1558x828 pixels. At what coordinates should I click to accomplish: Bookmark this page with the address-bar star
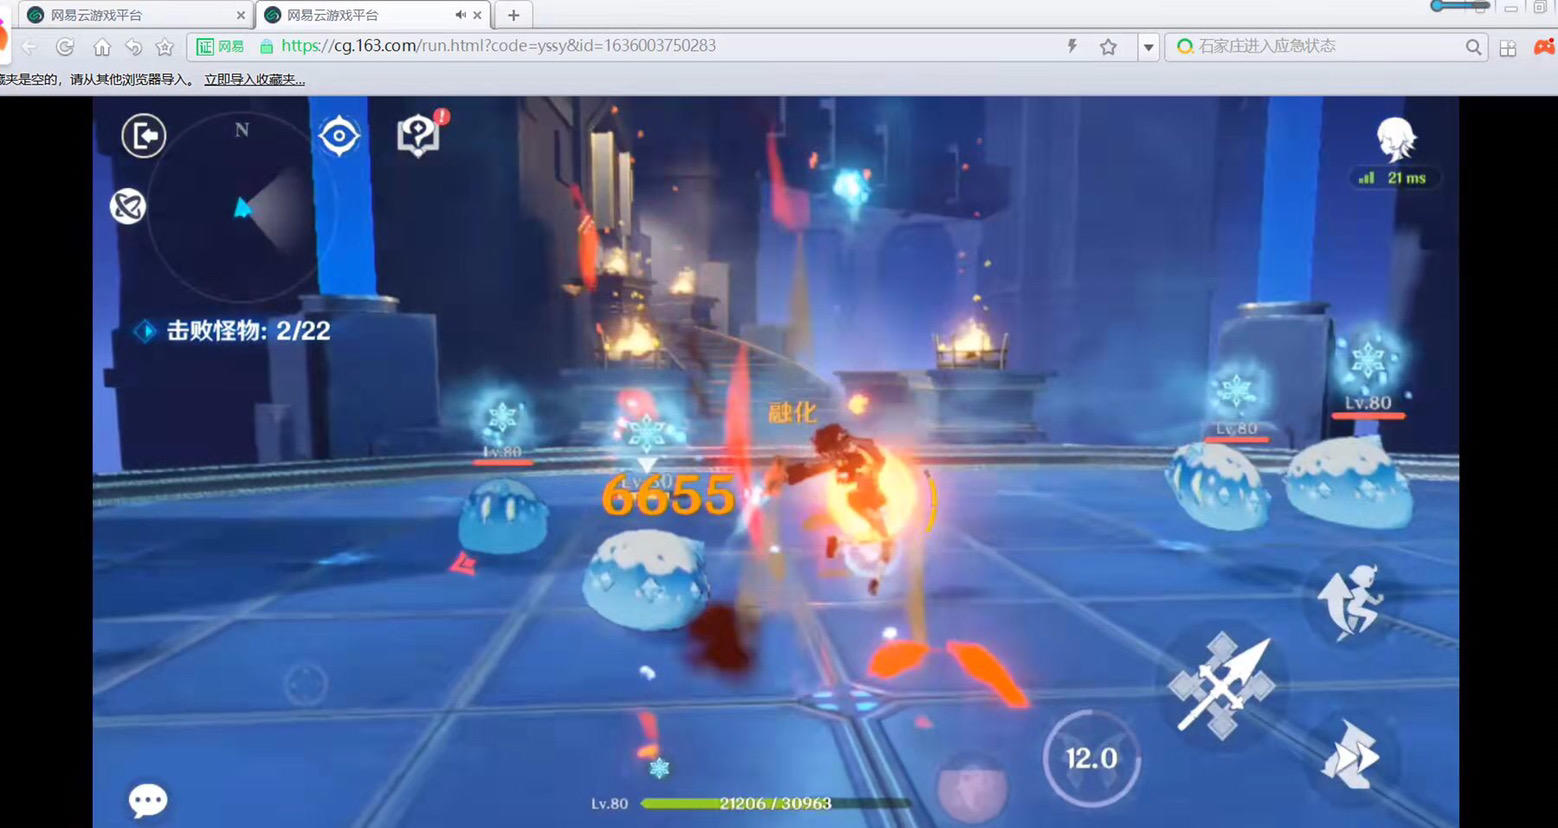point(1108,46)
